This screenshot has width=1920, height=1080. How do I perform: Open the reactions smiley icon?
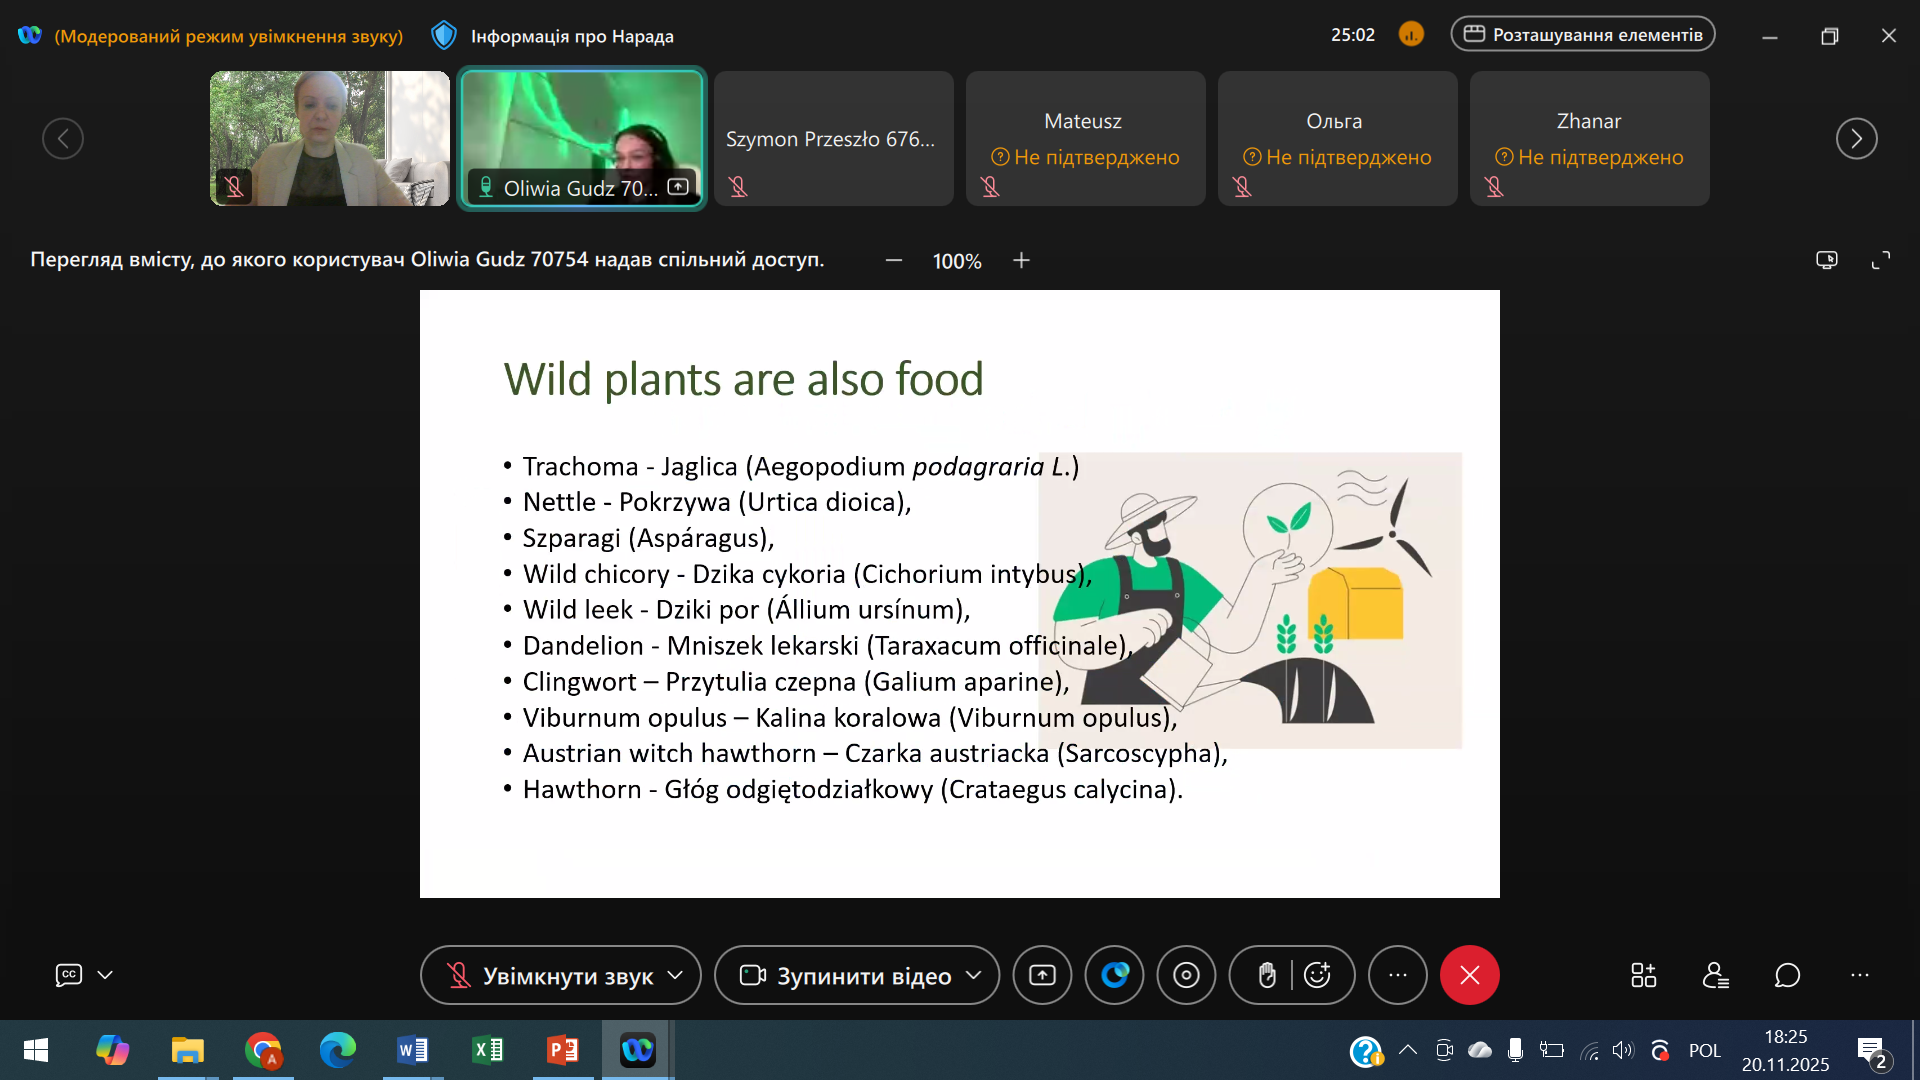(1318, 975)
